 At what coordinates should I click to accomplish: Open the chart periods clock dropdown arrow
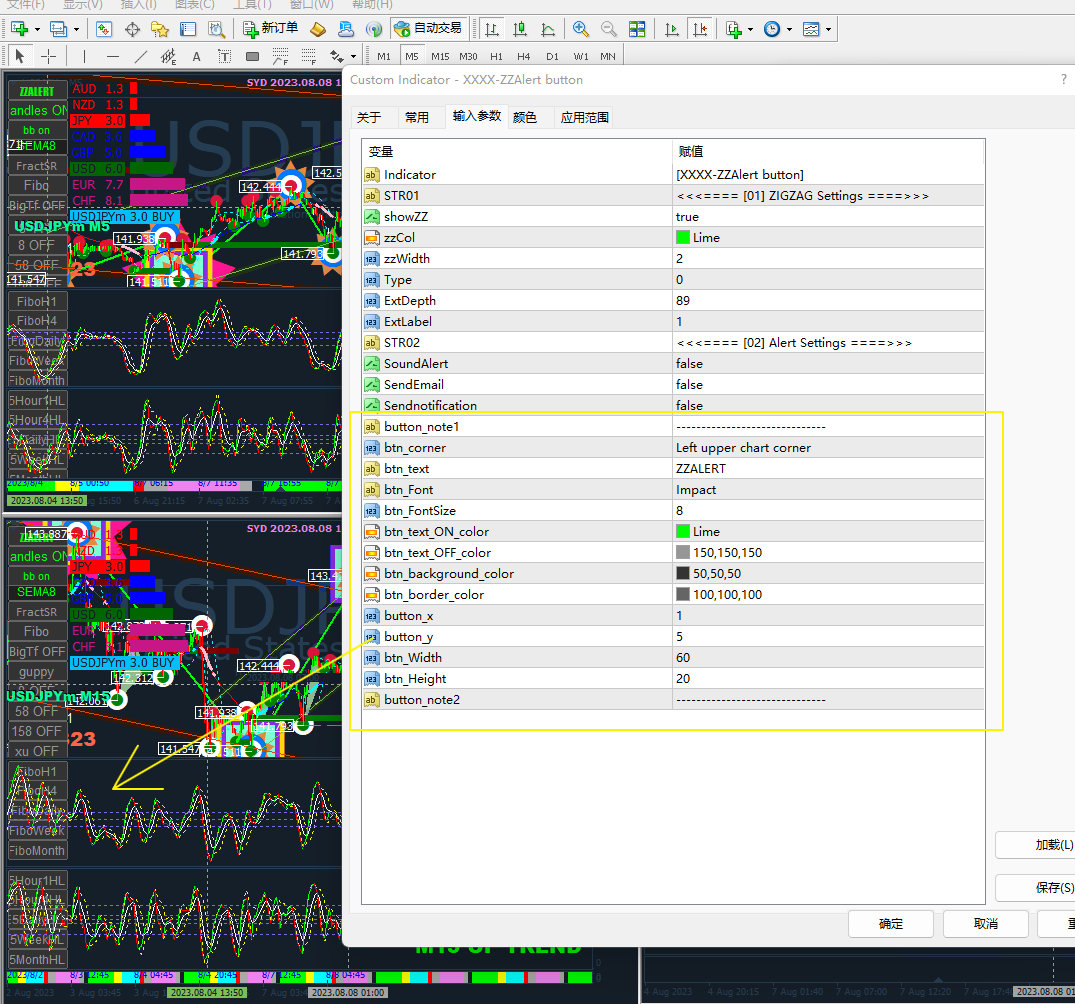(789, 29)
